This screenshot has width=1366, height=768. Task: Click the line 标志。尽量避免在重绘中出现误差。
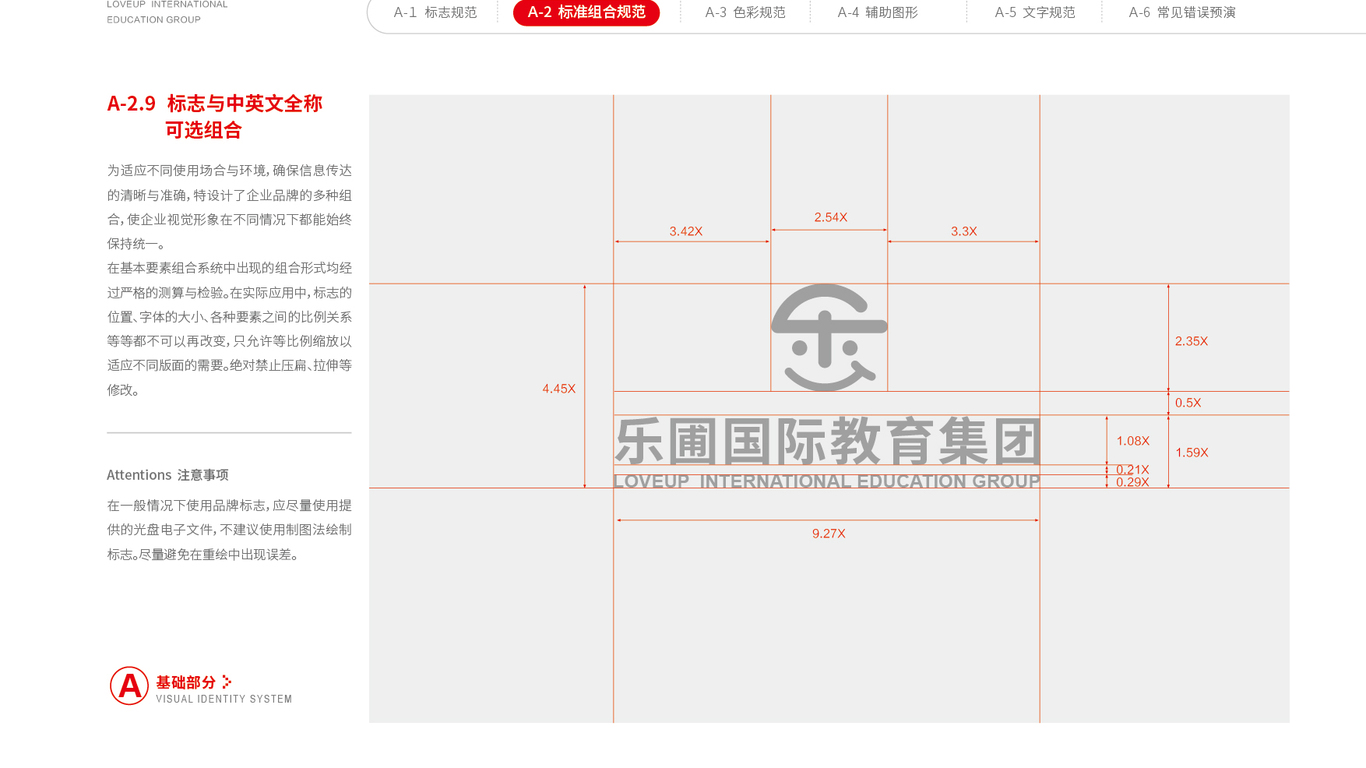tap(203, 555)
